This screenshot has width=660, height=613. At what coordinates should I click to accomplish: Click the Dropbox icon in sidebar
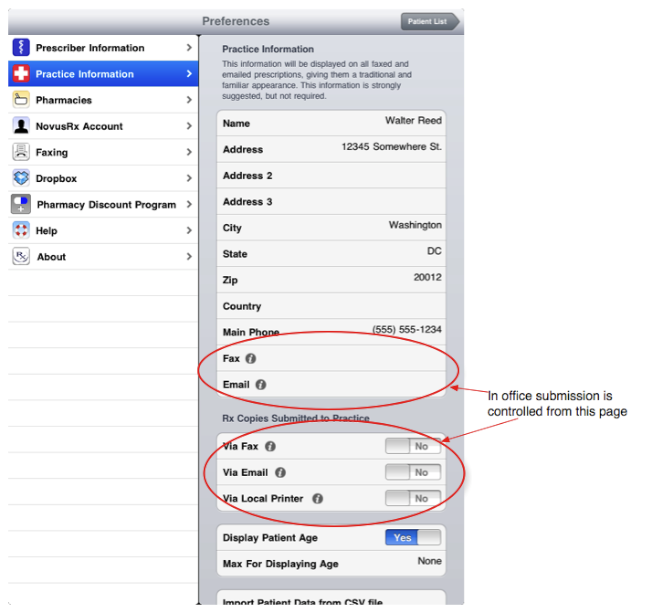pyautogui.click(x=20, y=178)
